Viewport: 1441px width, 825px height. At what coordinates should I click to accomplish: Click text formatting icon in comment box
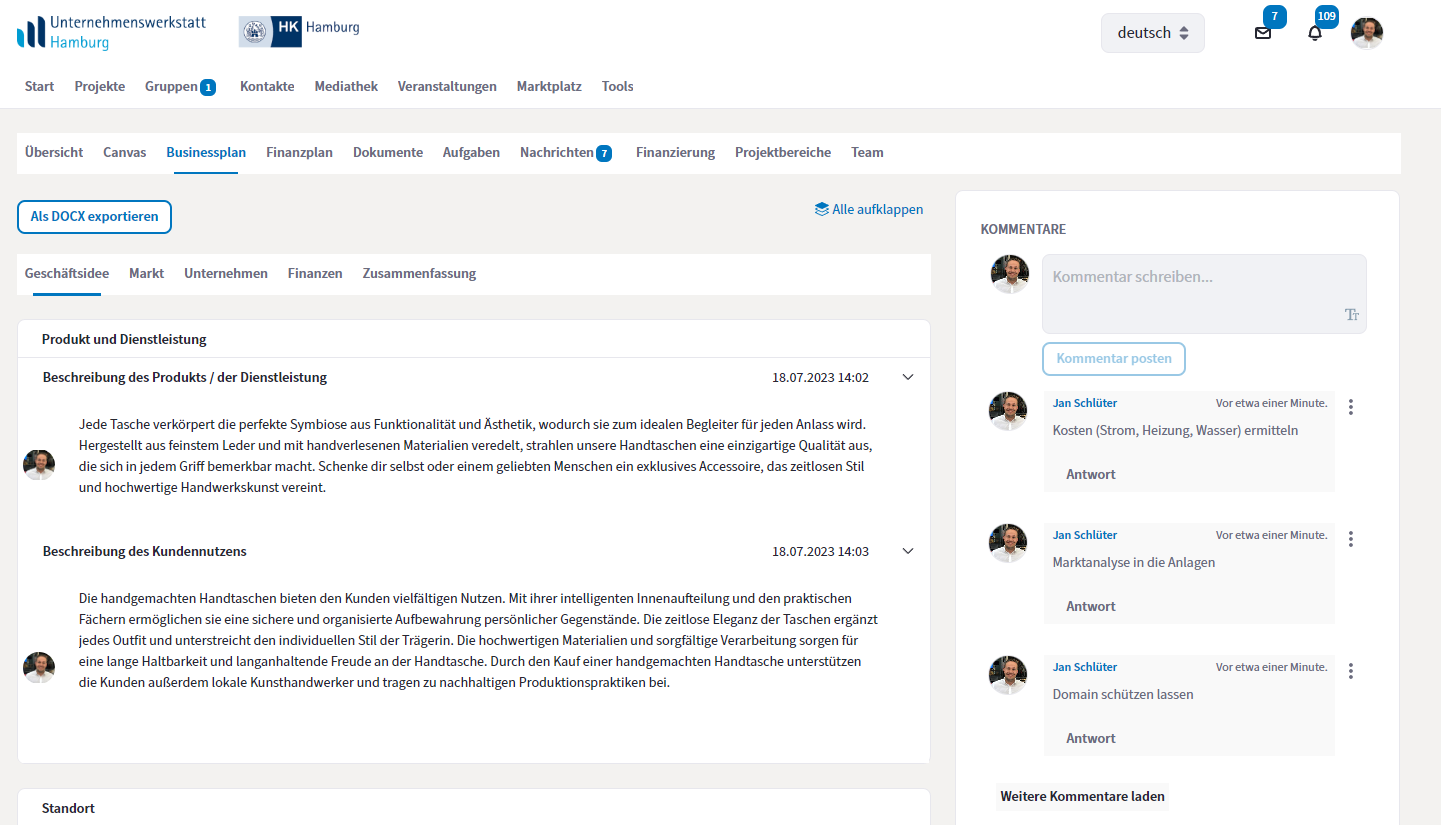(1352, 315)
